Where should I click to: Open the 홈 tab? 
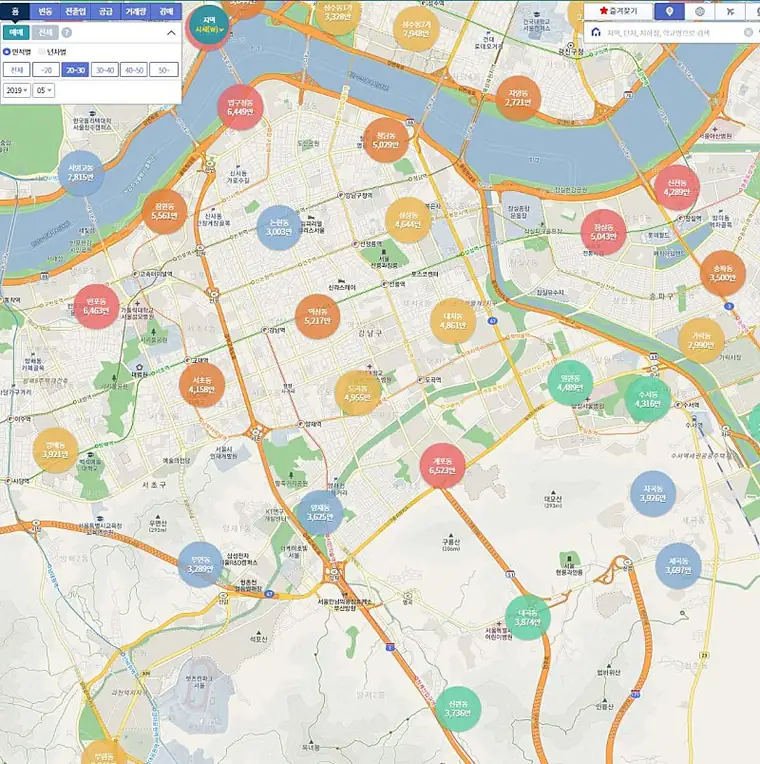[x=15, y=11]
